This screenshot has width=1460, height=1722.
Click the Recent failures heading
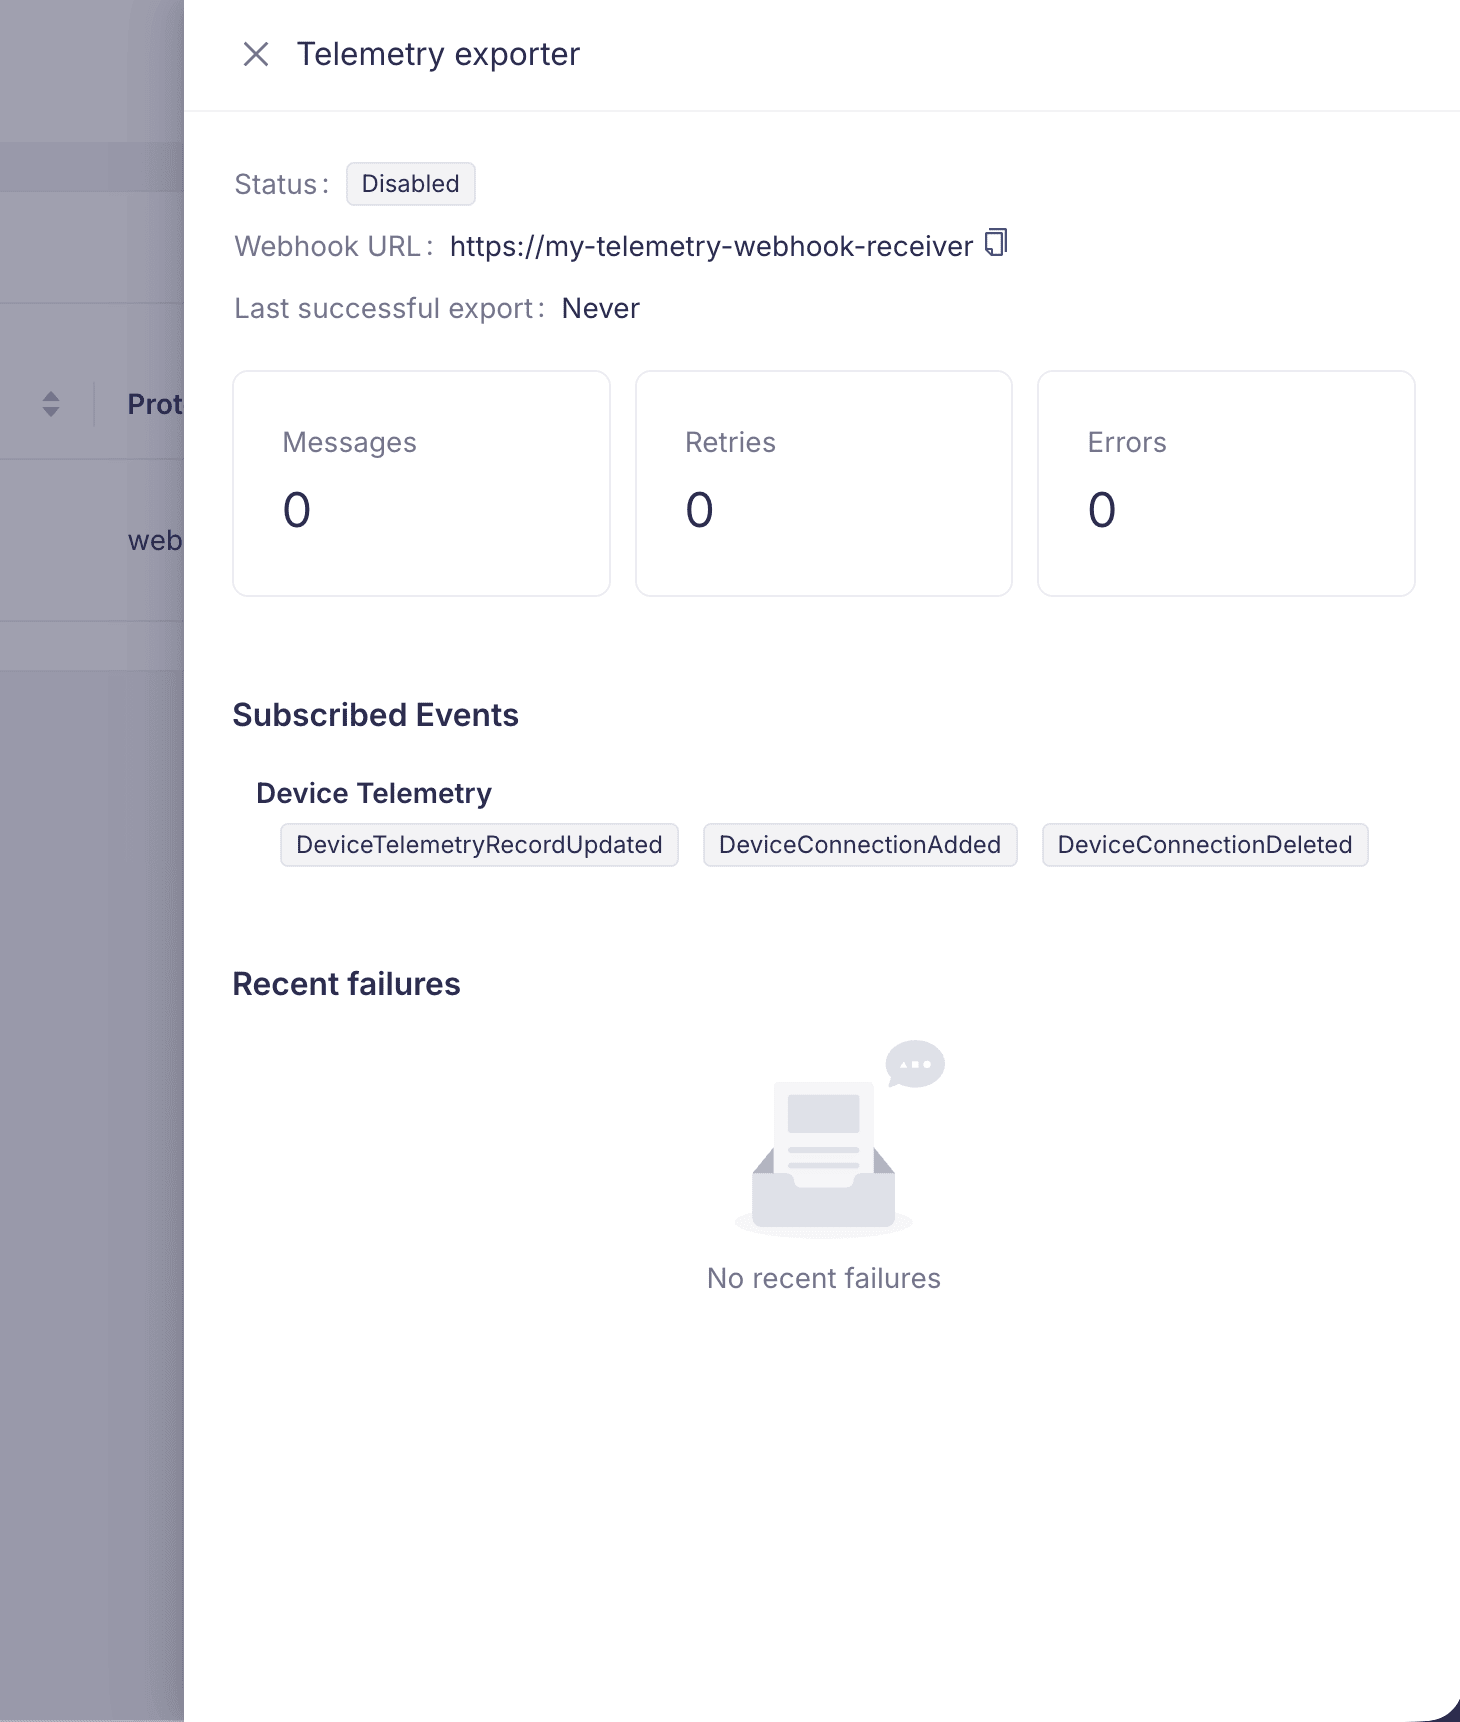pos(347,984)
